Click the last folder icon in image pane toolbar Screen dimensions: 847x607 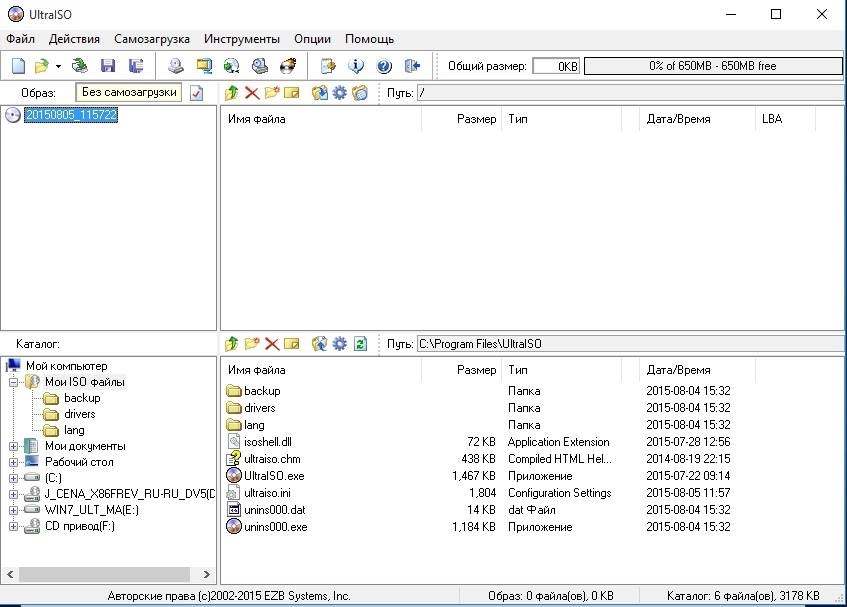[360, 93]
